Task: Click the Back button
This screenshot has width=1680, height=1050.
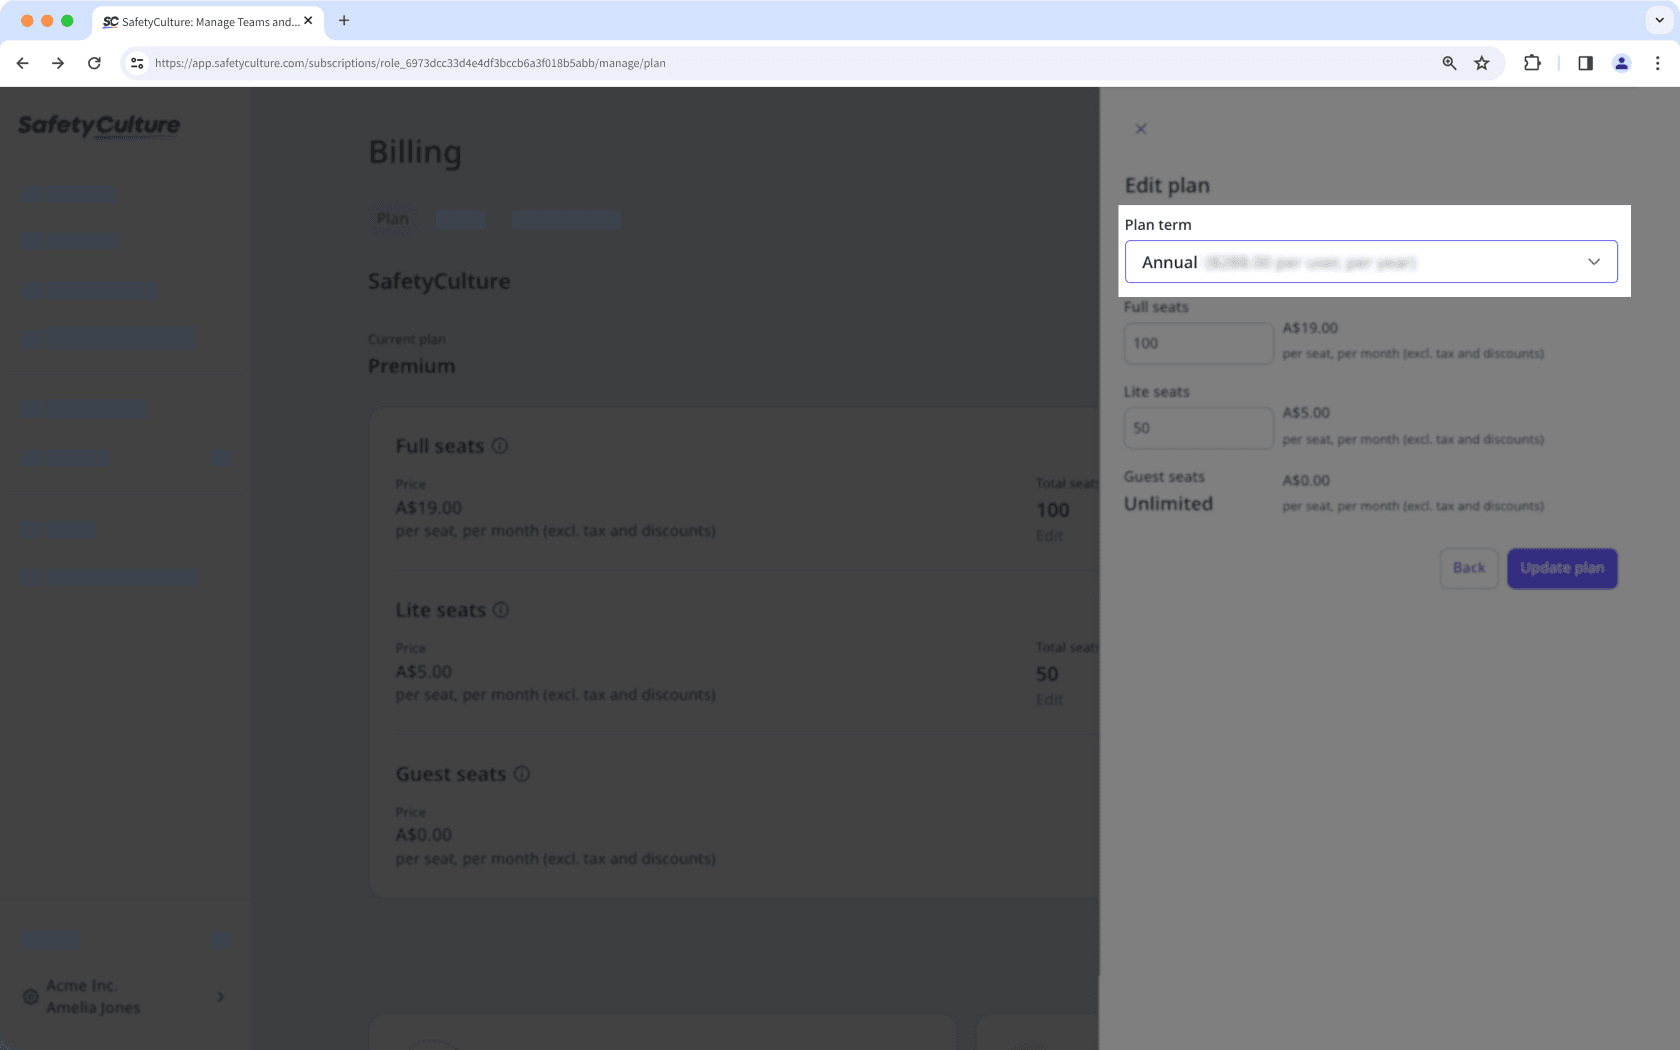Action: [x=1468, y=568]
